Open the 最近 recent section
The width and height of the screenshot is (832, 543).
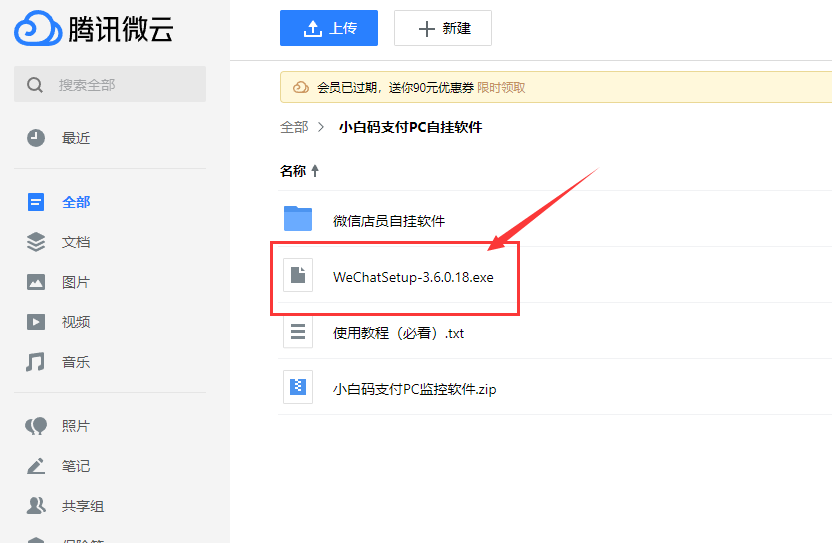[x=76, y=138]
